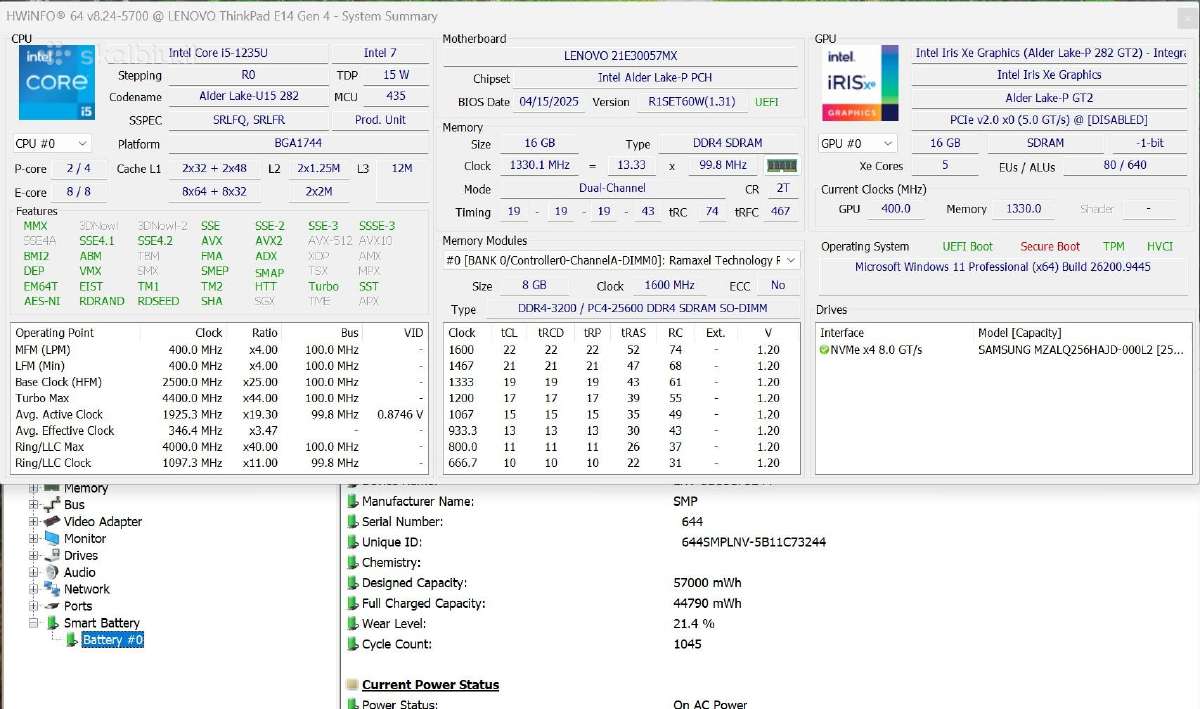Click the LENOVO 21E30057MX motherboard field
The height and width of the screenshot is (709, 1200).
click(620, 56)
